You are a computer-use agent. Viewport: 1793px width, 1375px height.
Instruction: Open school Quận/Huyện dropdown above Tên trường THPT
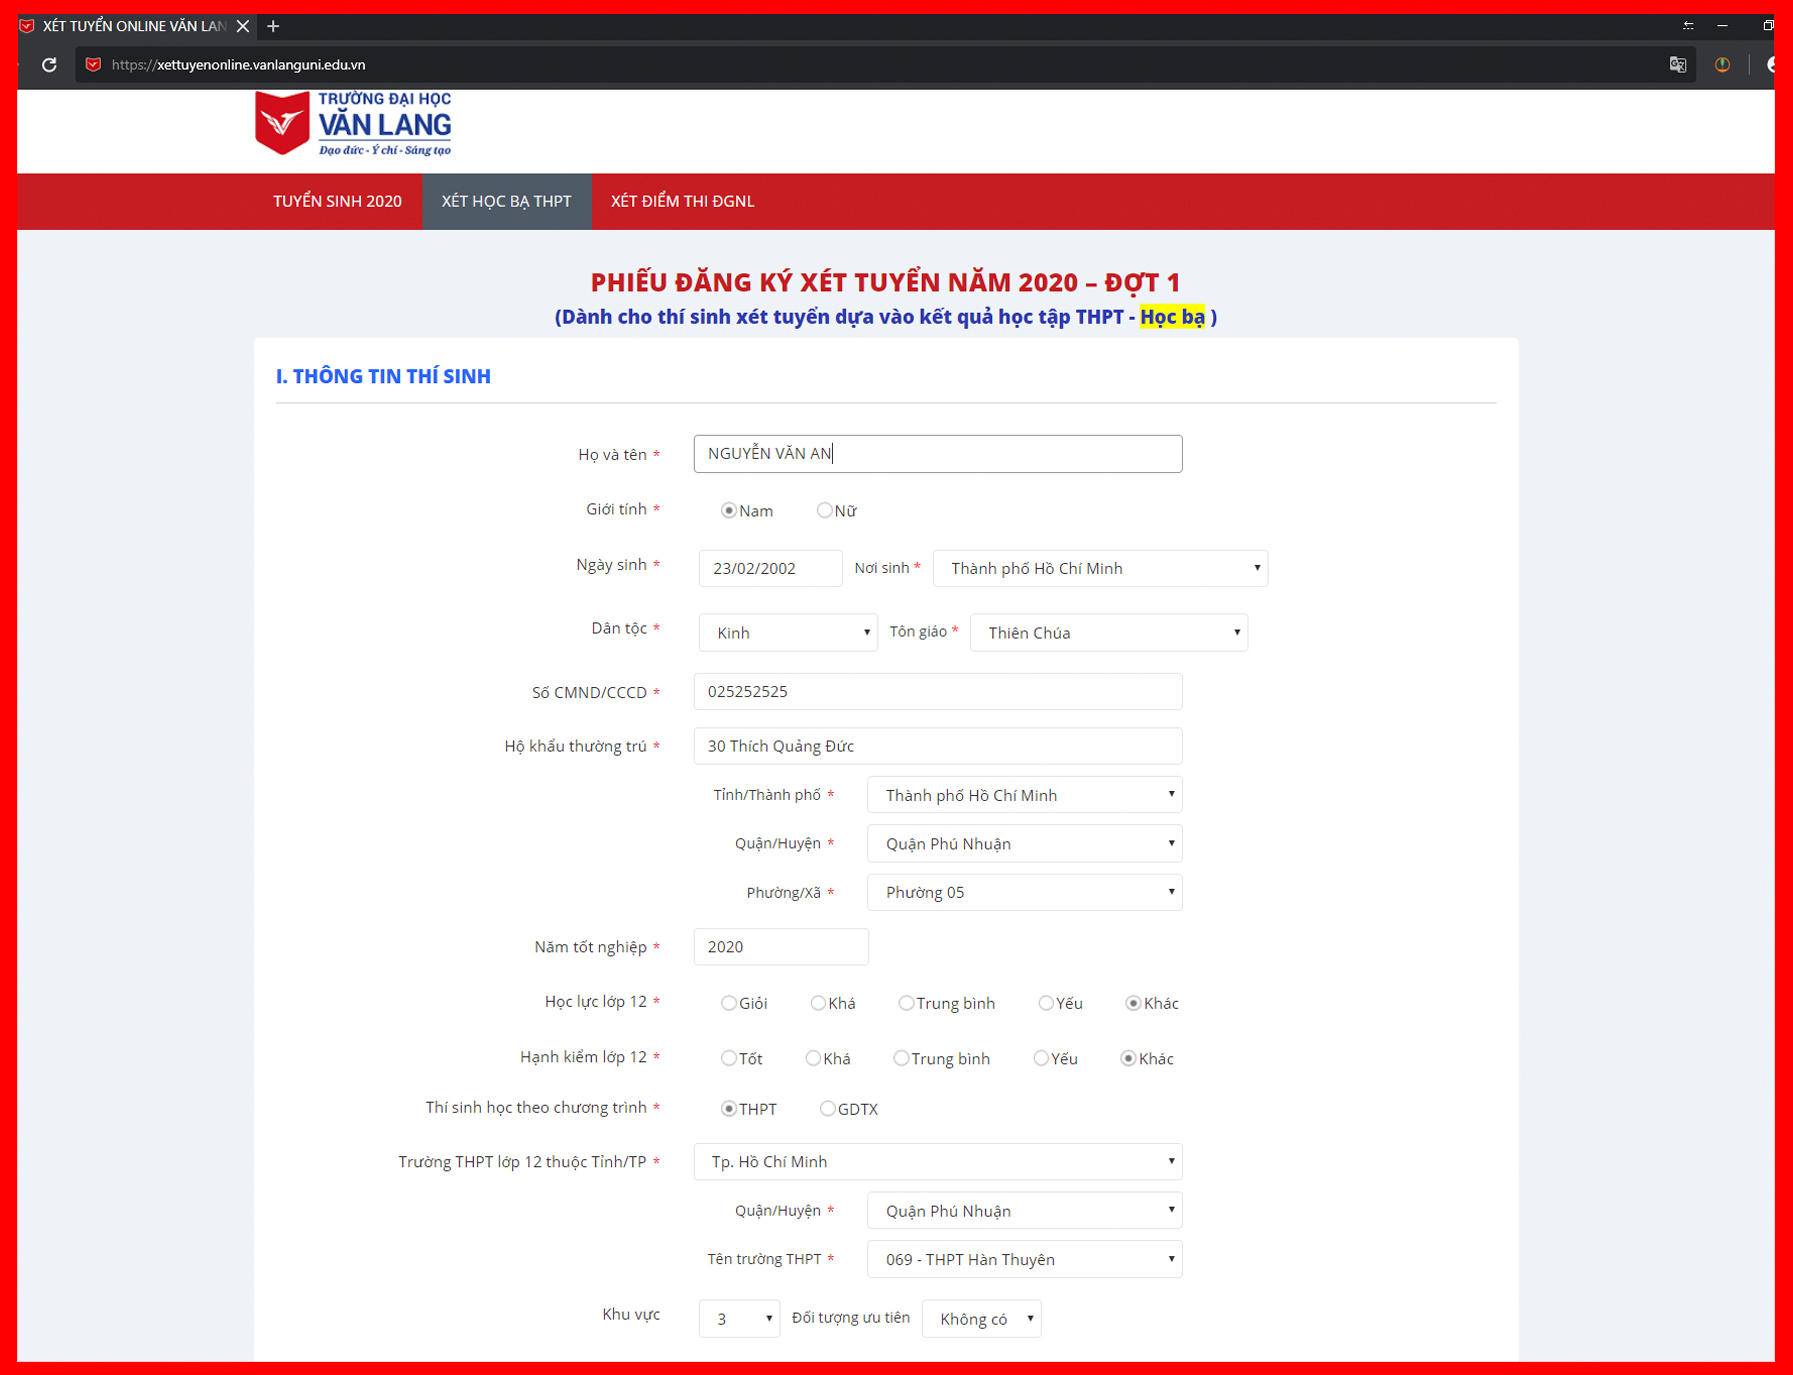tap(1025, 1211)
